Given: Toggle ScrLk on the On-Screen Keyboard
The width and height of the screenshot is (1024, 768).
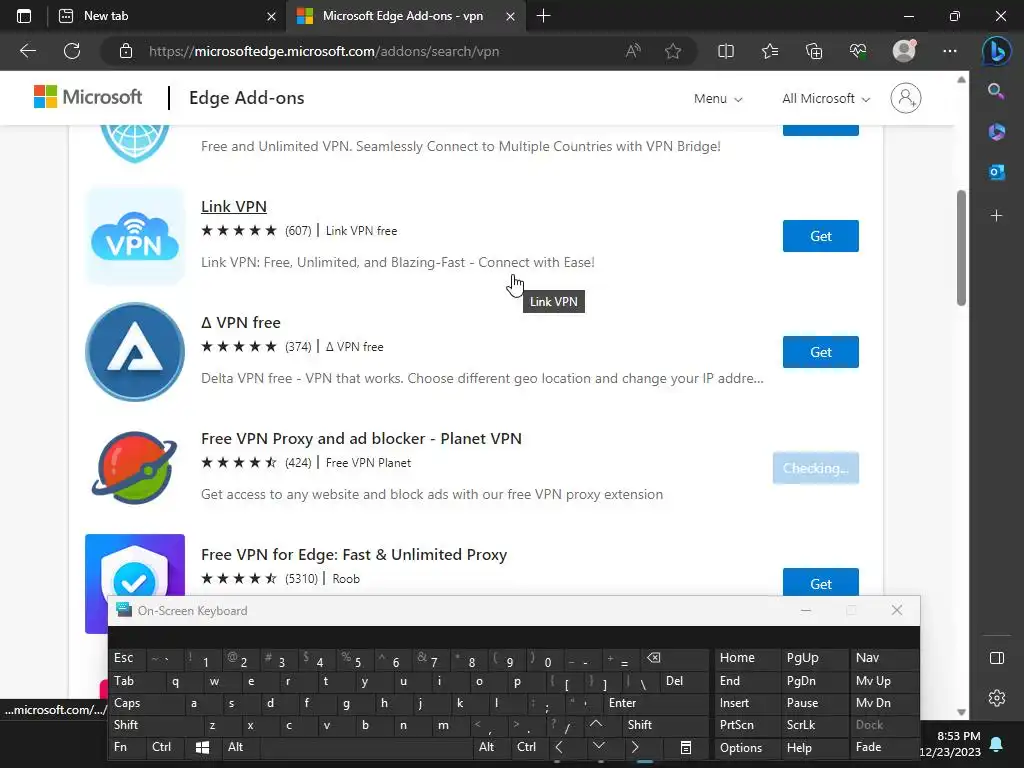Looking at the screenshot, I should tap(814, 725).
